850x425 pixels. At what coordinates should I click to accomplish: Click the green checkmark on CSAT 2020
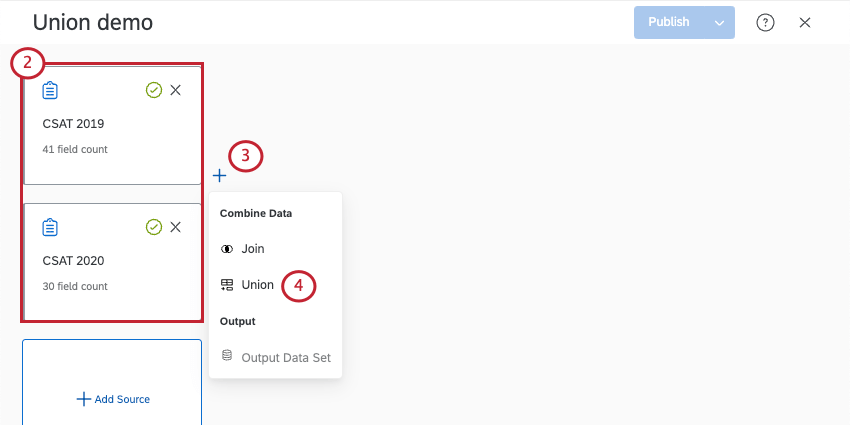click(153, 227)
